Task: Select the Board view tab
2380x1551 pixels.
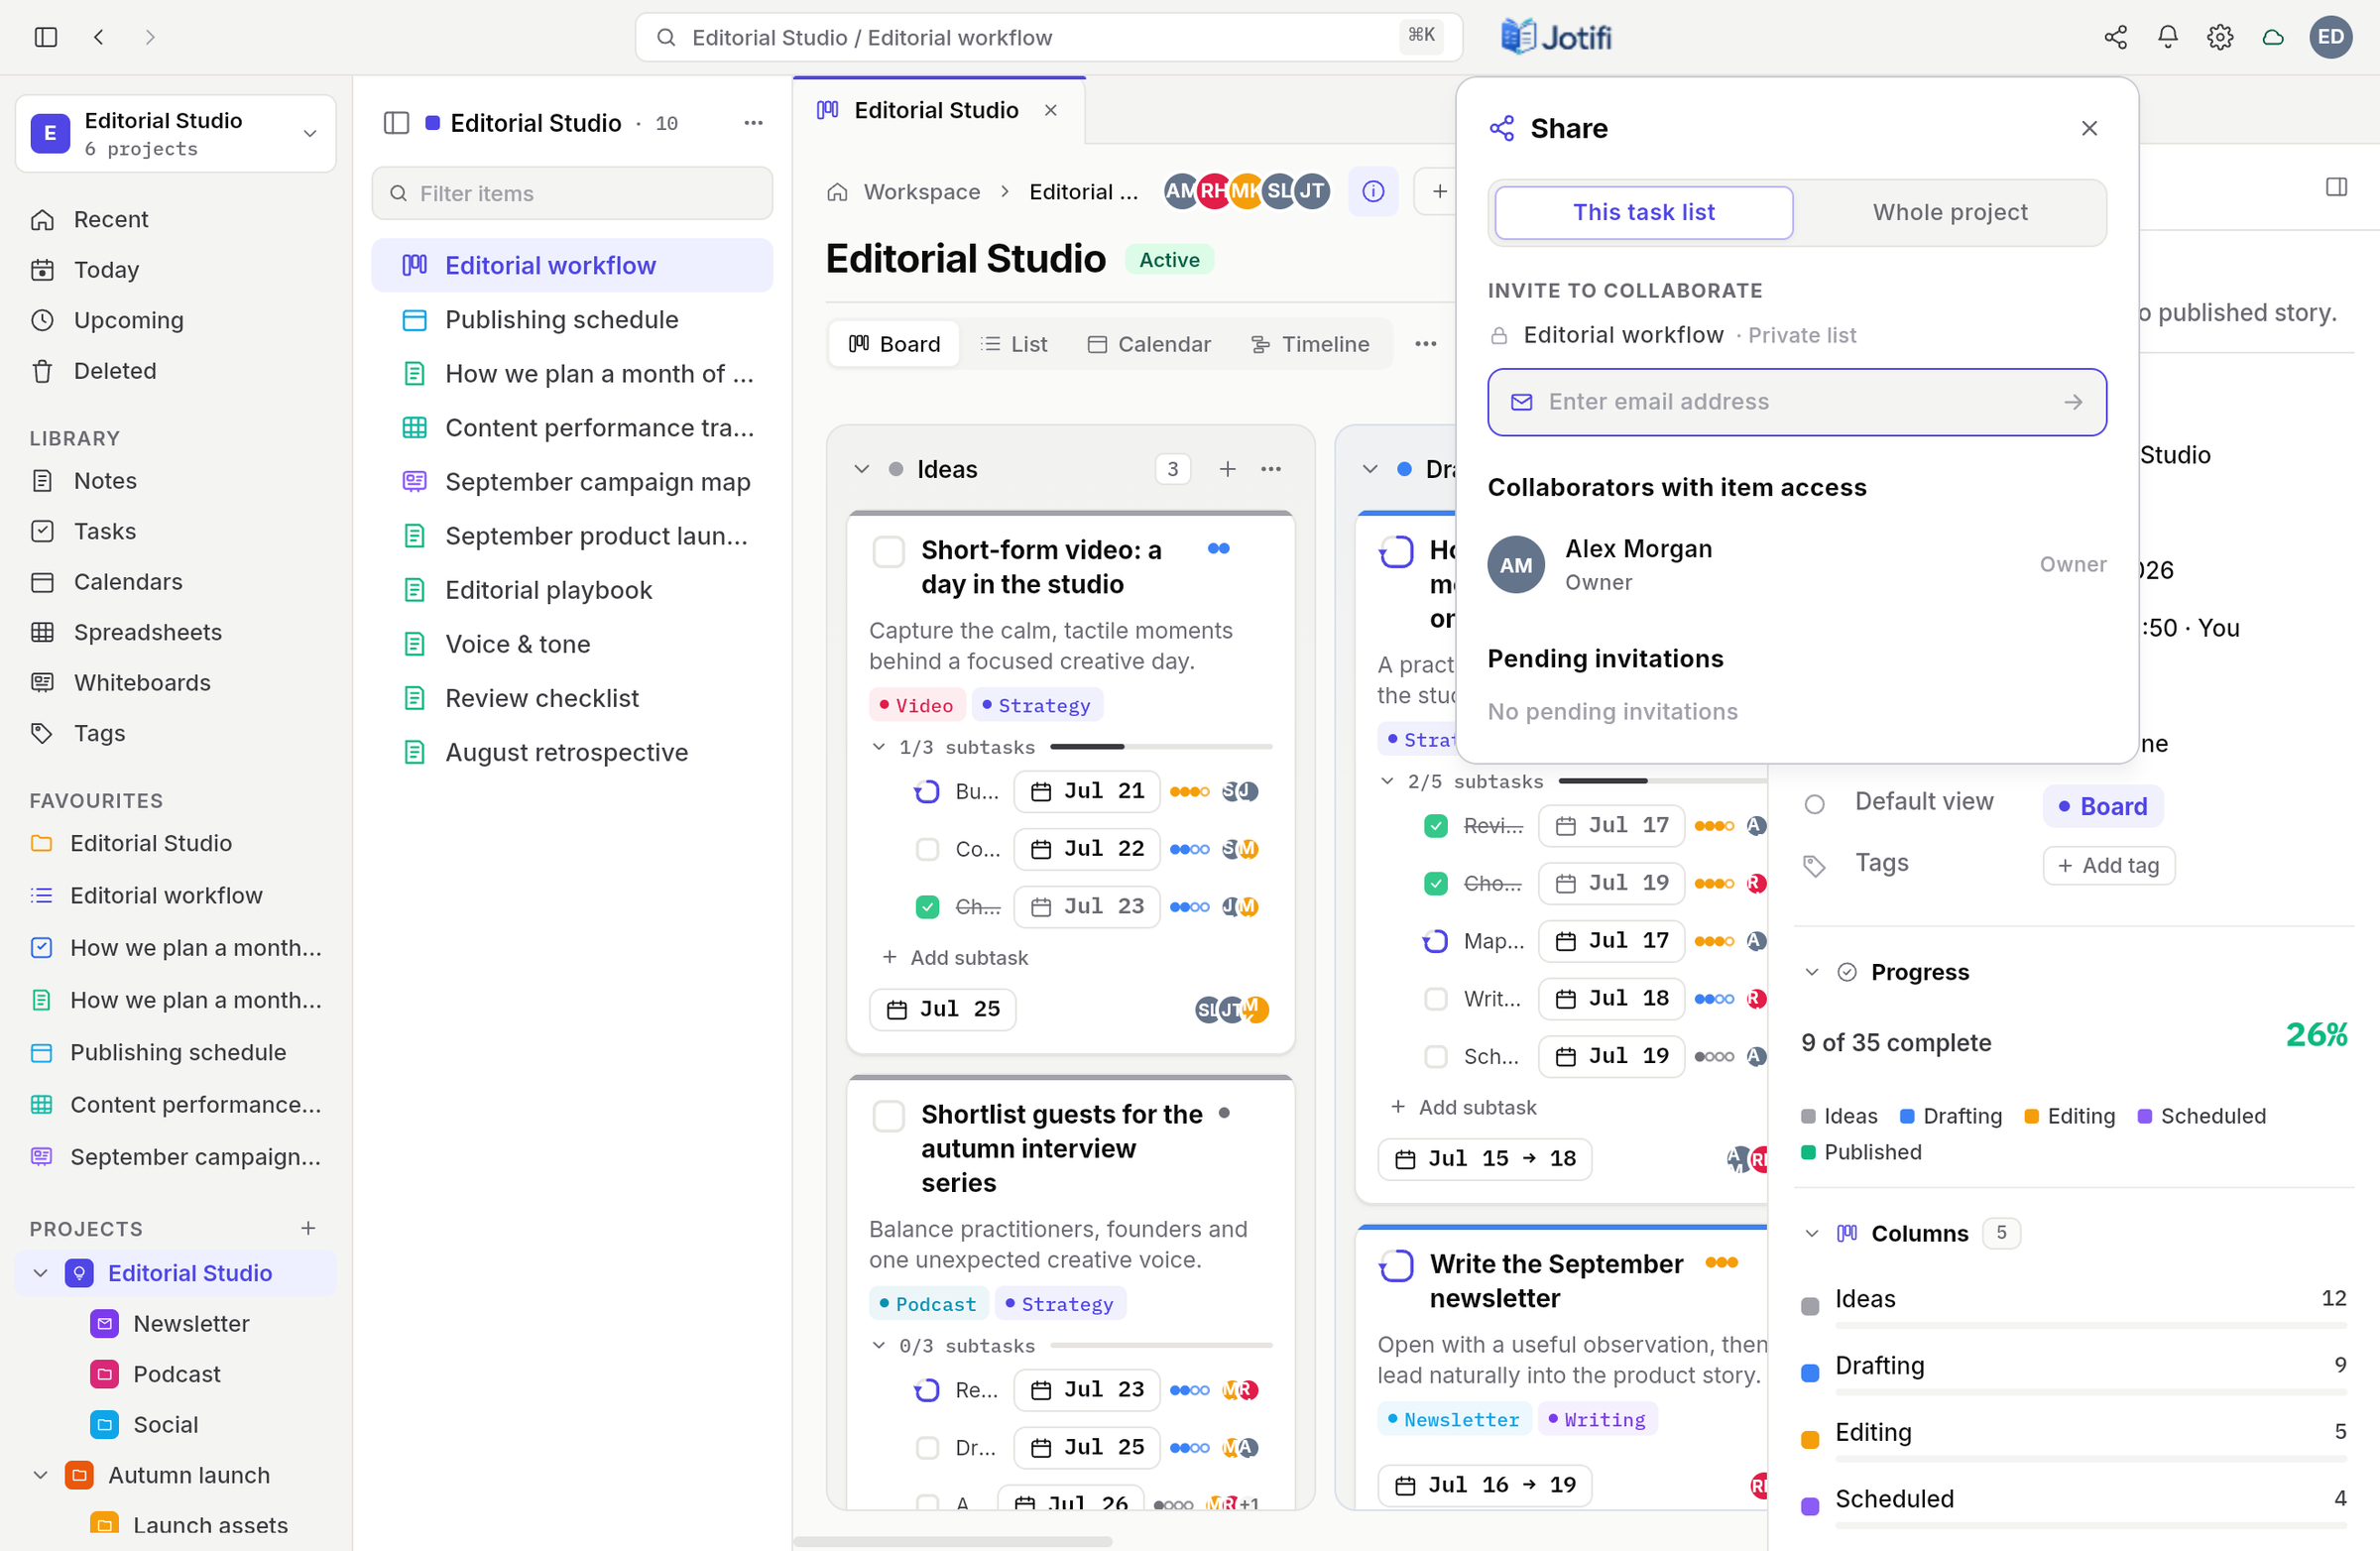Action: coord(894,344)
